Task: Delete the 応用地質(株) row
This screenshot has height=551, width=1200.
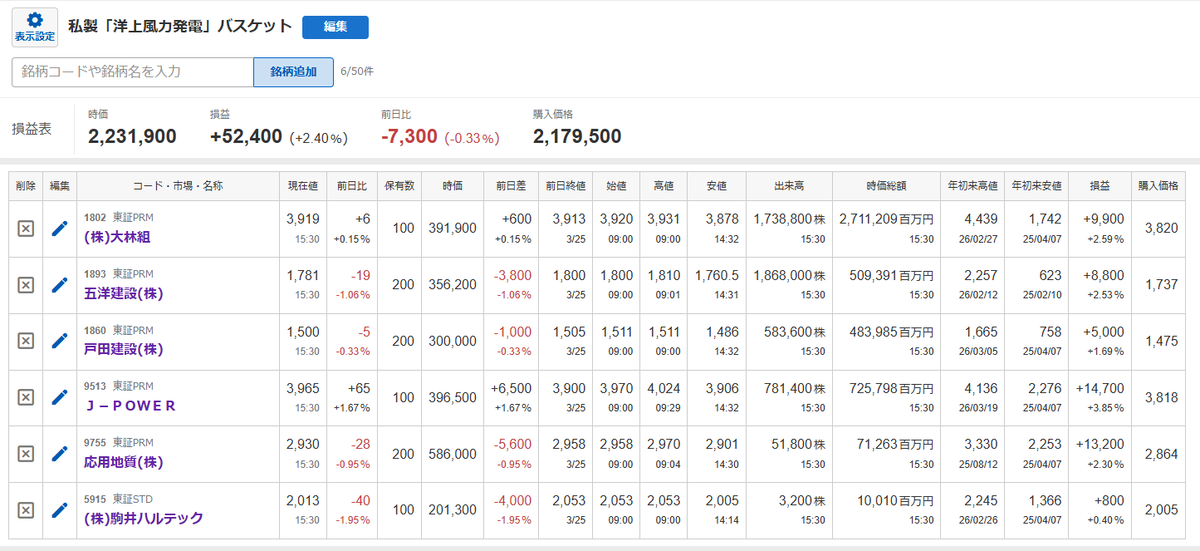Action: (26, 454)
